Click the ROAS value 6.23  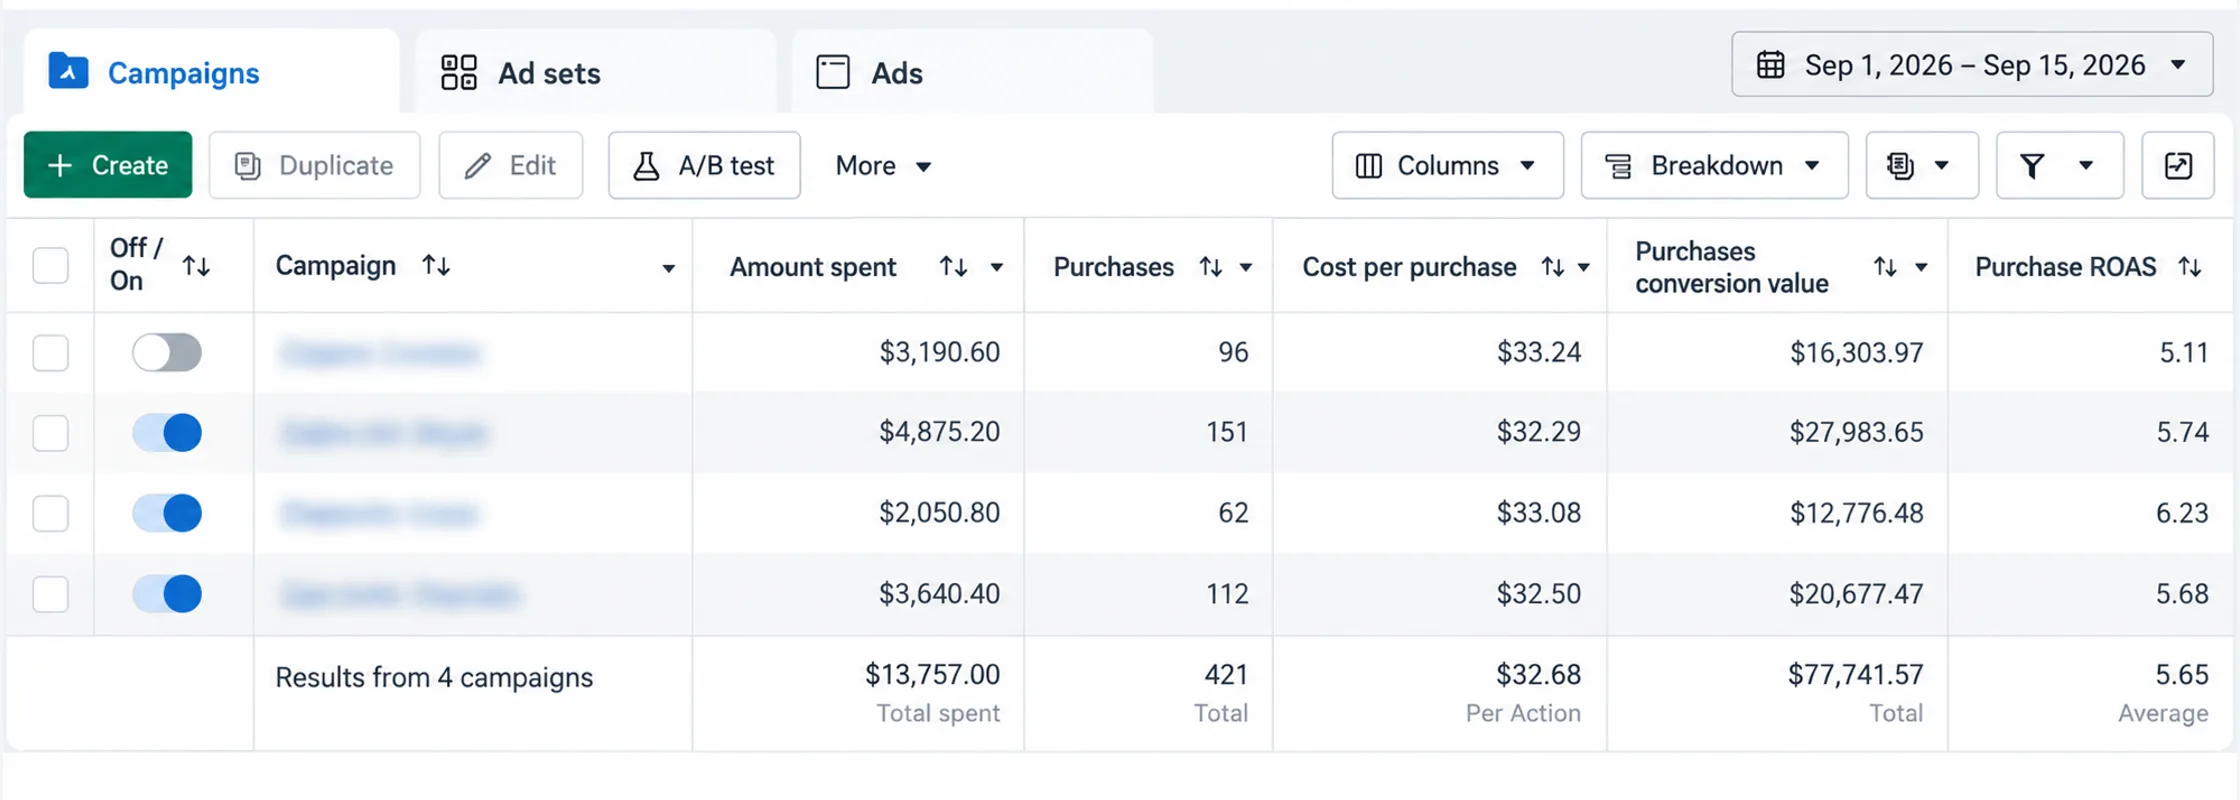coord(2181,513)
